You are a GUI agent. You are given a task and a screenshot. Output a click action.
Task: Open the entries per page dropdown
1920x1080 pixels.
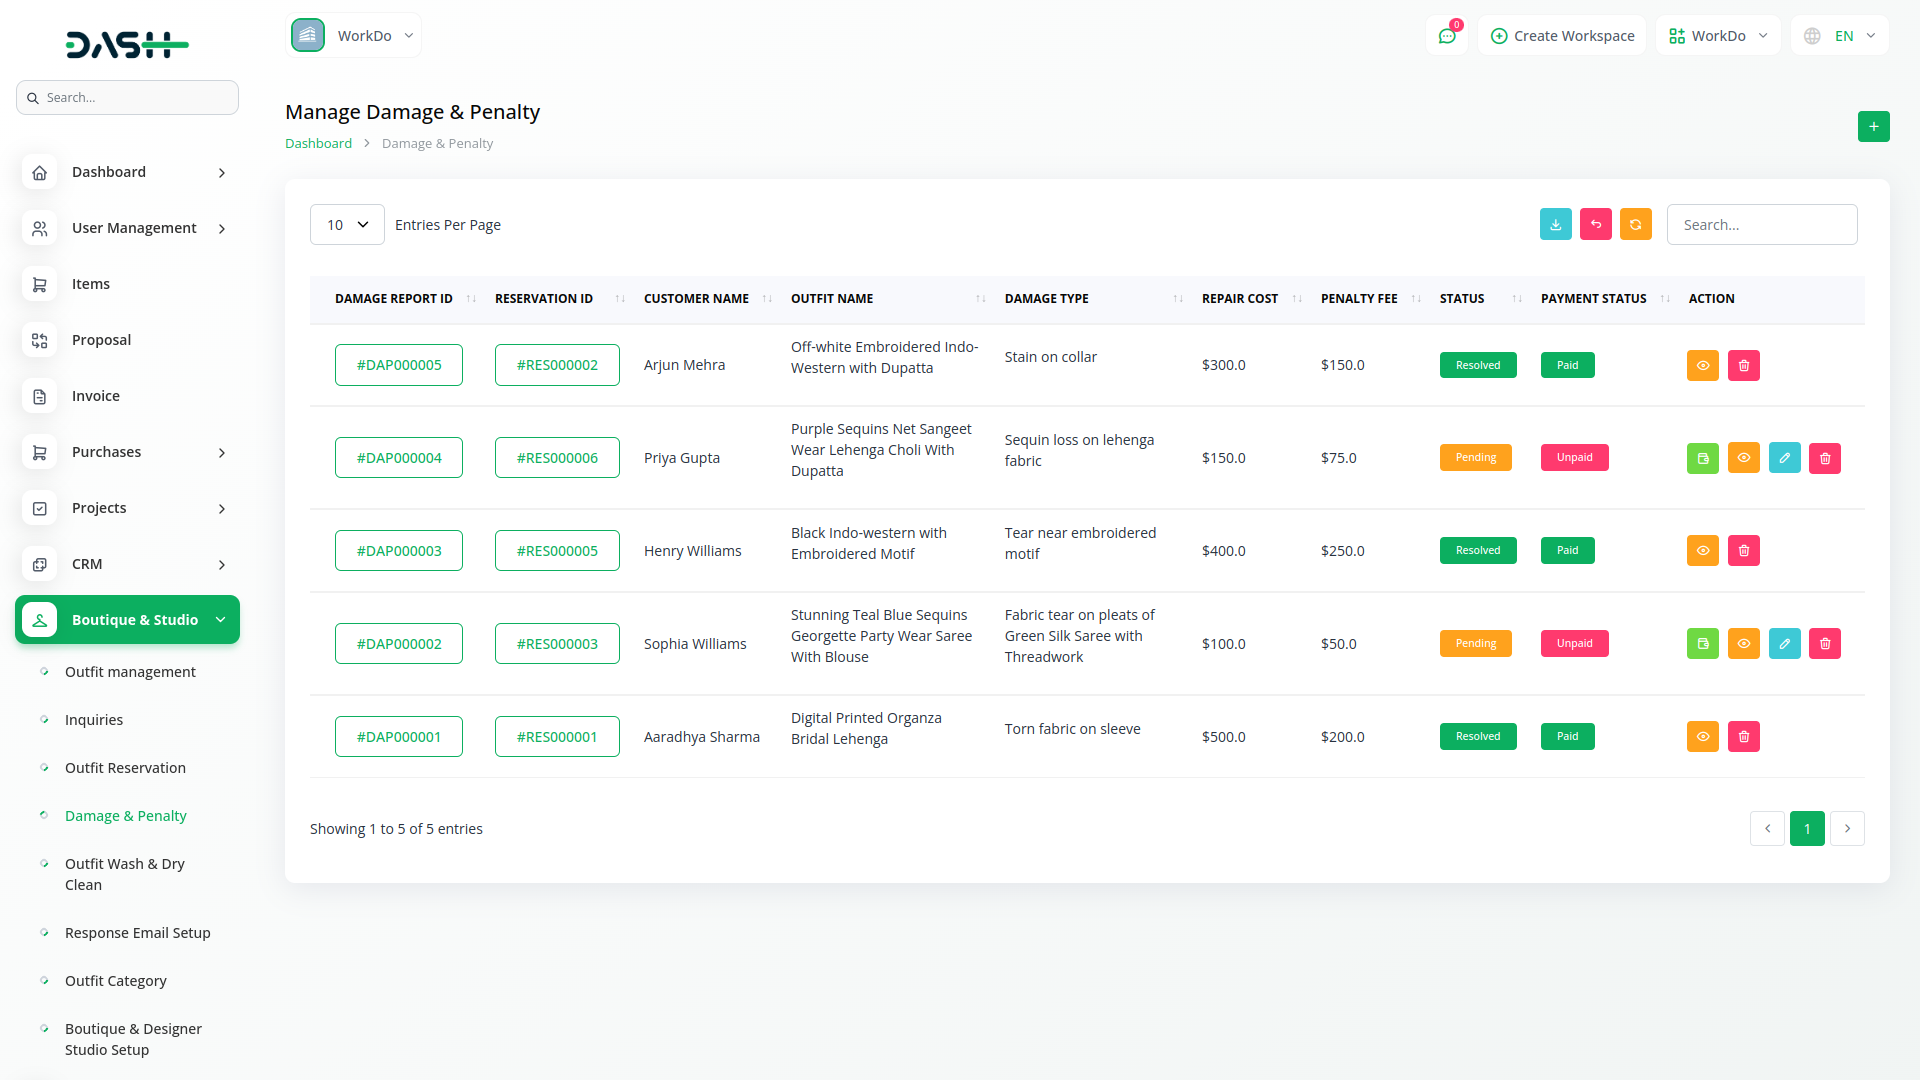click(x=347, y=225)
